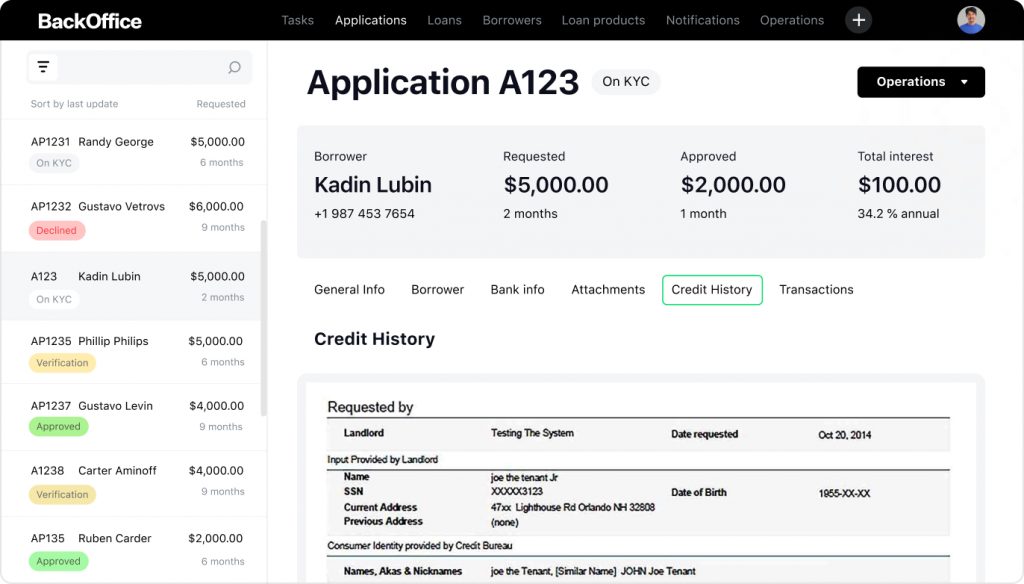The height and width of the screenshot is (584, 1024).
Task: Select application A123 Kadin Lubin in list
Action: click(133, 286)
